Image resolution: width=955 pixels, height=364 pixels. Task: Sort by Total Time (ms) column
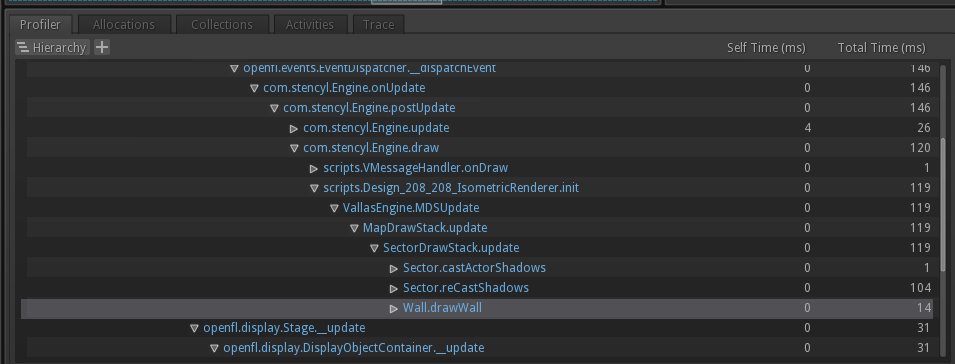881,47
